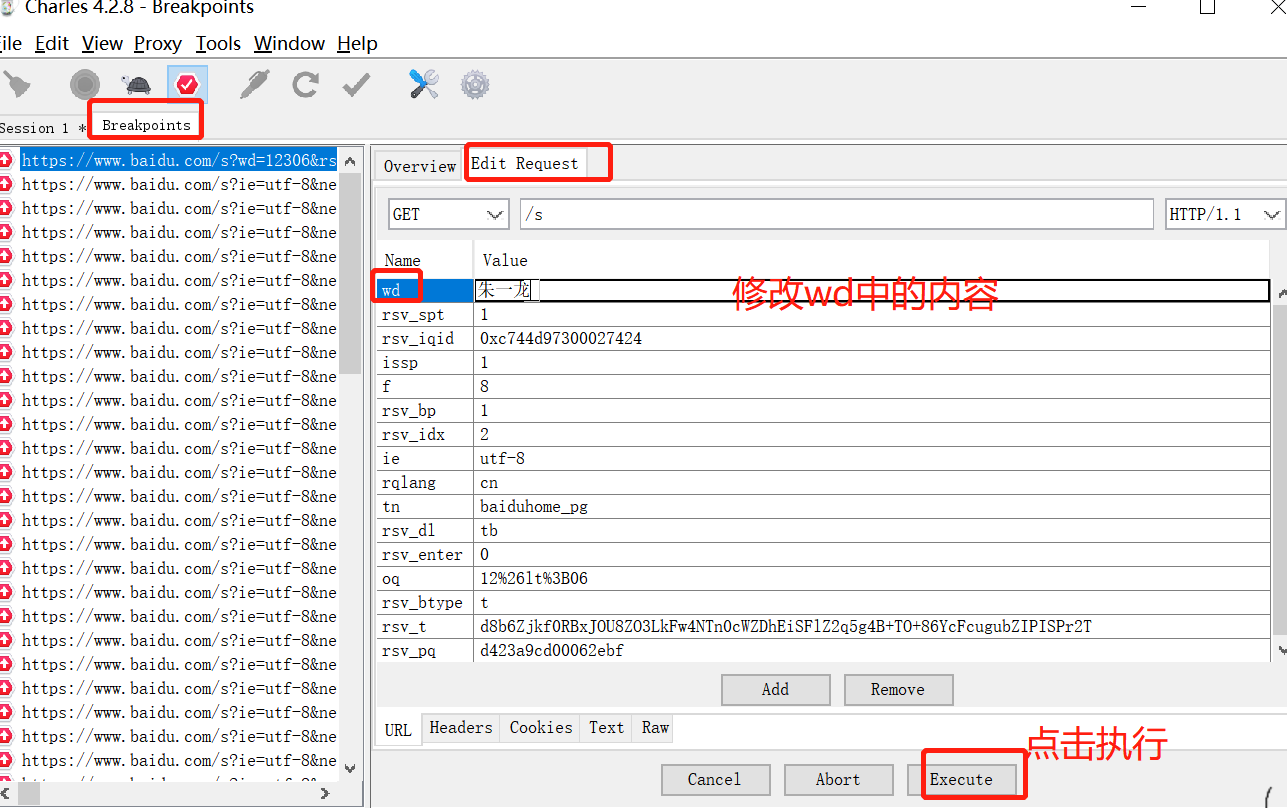
Task: Select the rsv_spt parameter row
Action: coord(823,314)
